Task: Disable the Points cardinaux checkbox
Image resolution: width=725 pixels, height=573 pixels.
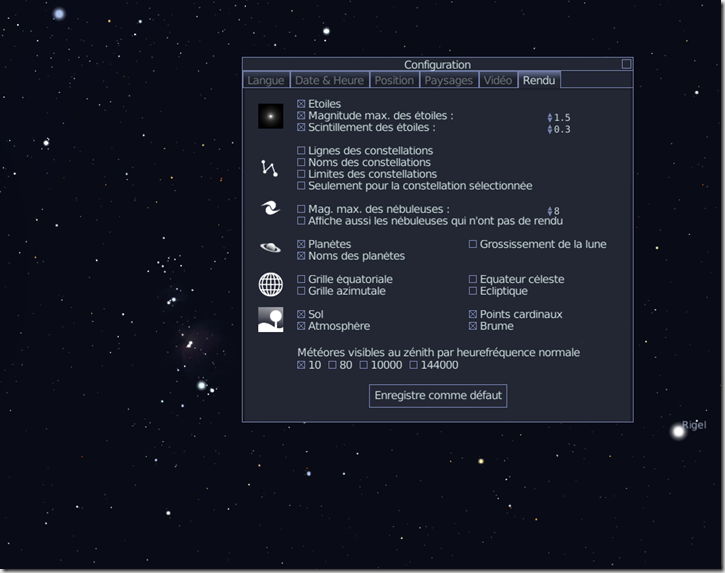Action: pyautogui.click(x=473, y=315)
